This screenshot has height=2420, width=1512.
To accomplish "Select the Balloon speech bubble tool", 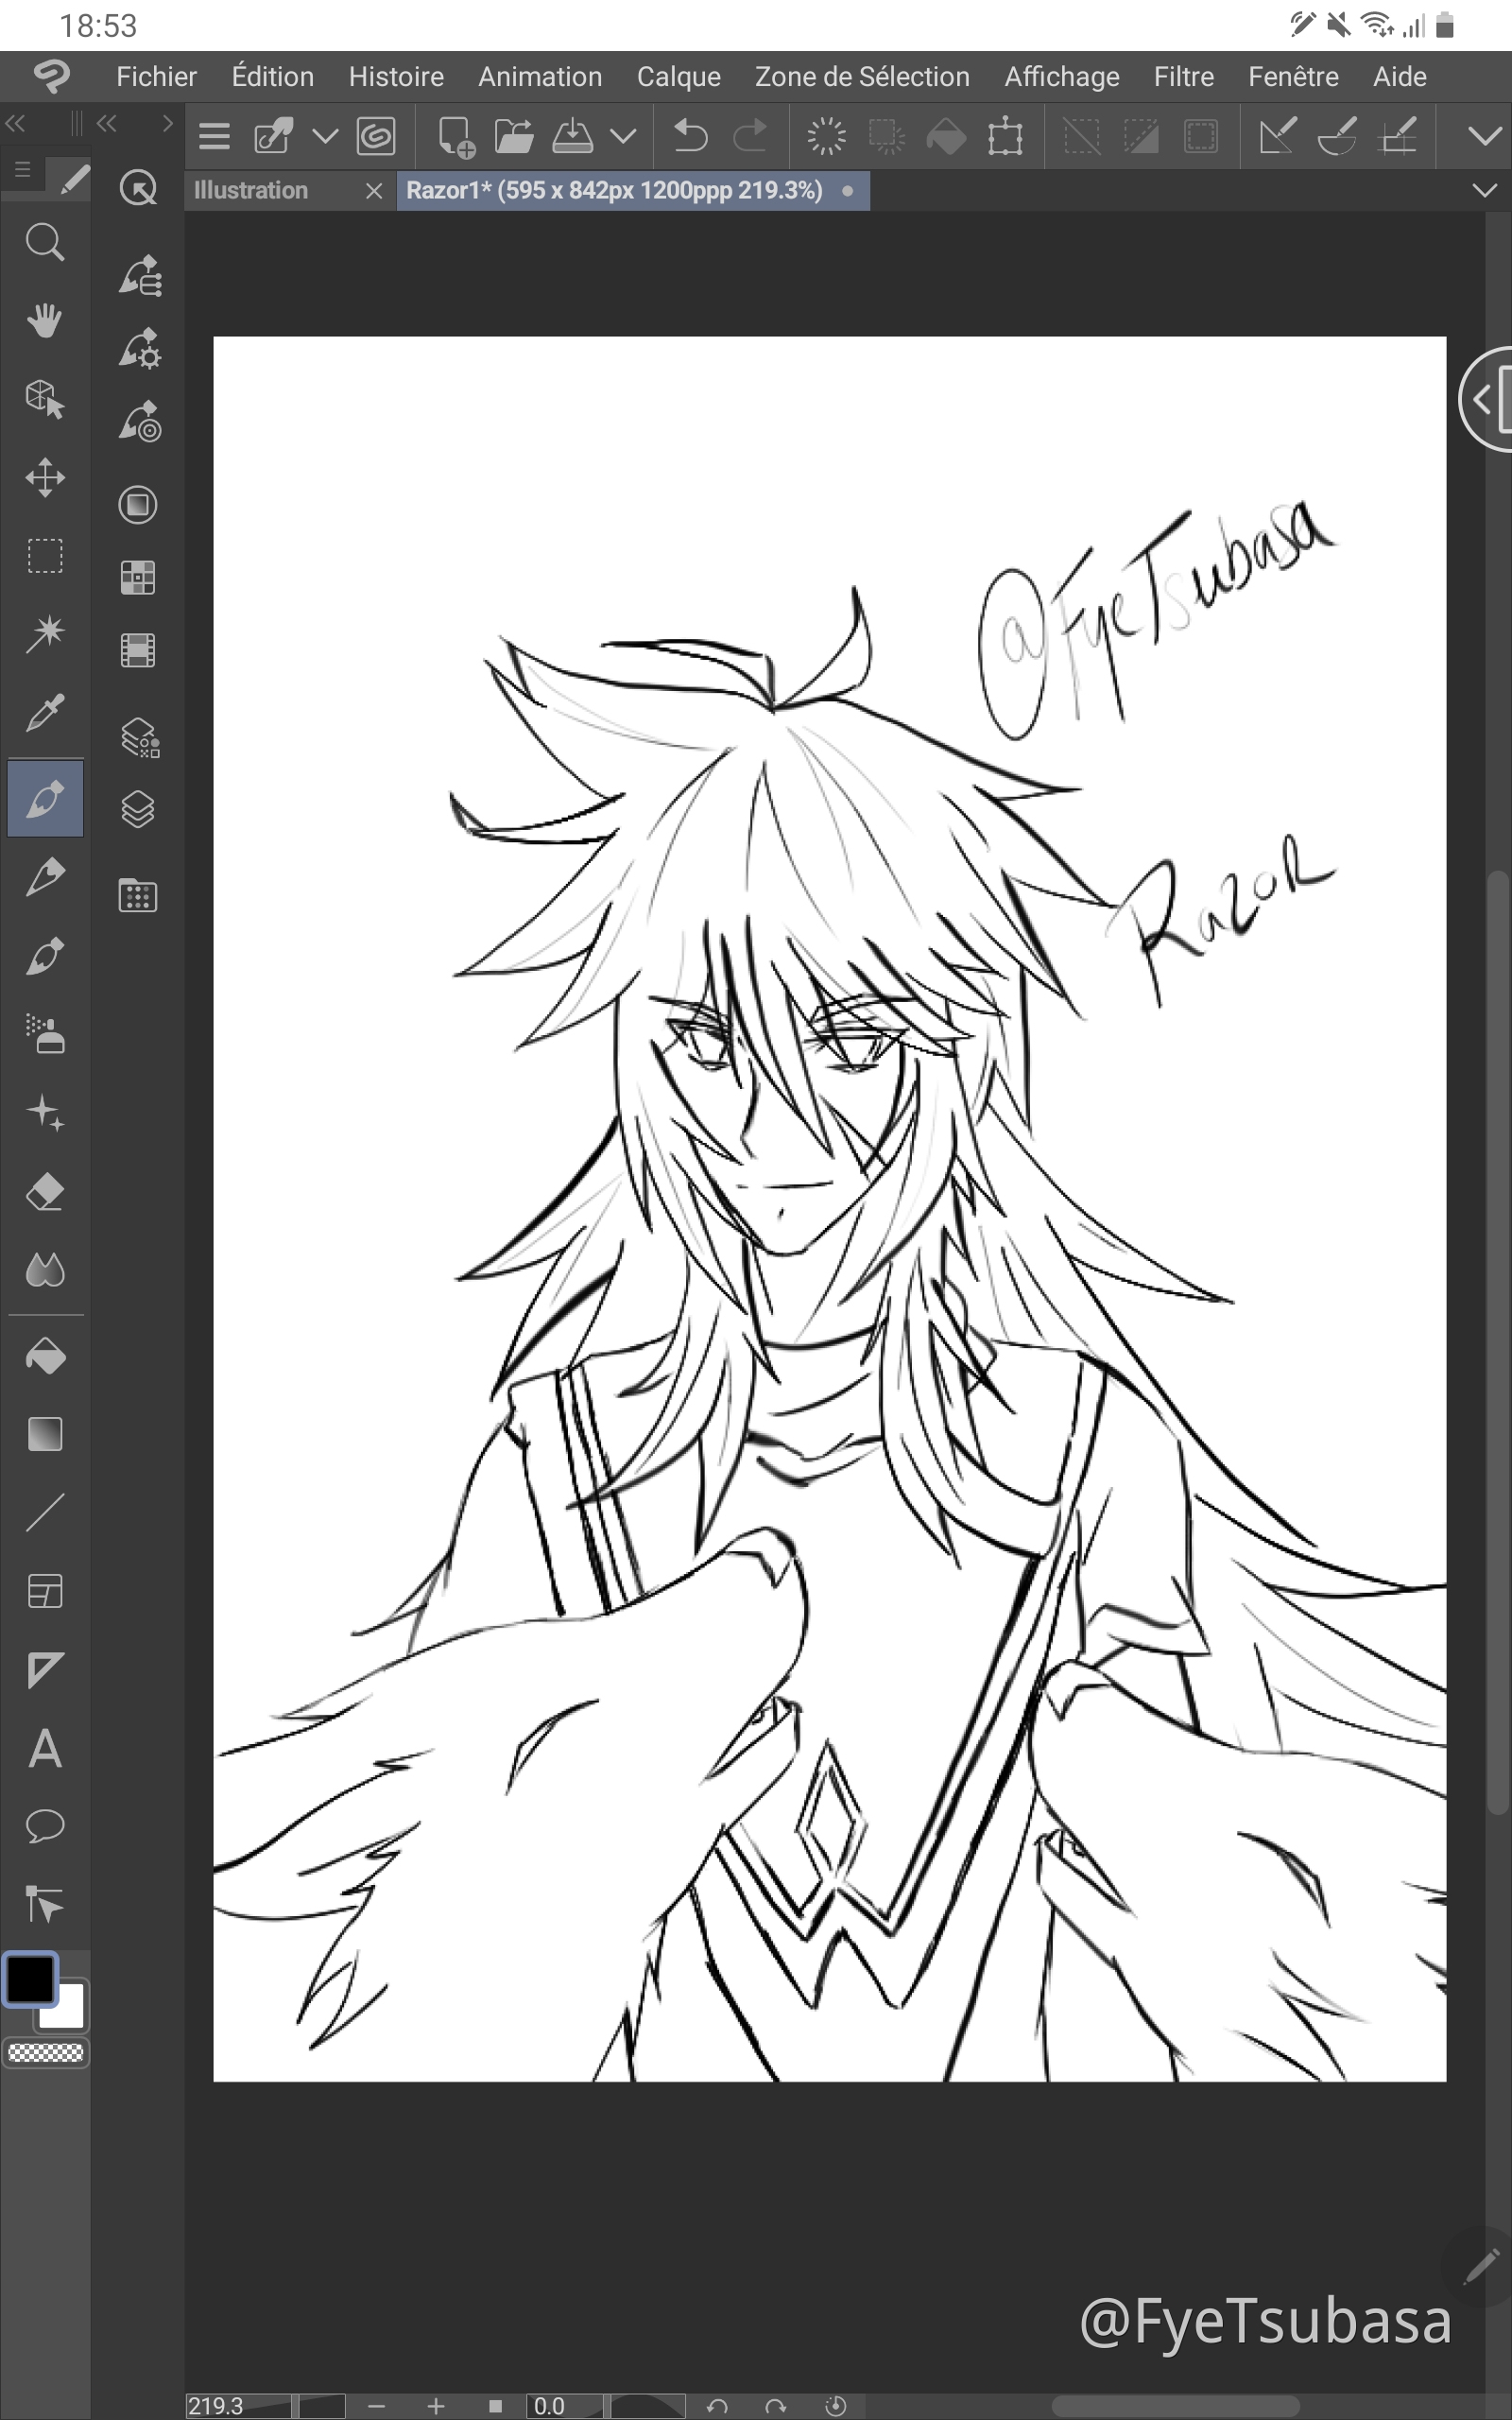I will tap(45, 1826).
